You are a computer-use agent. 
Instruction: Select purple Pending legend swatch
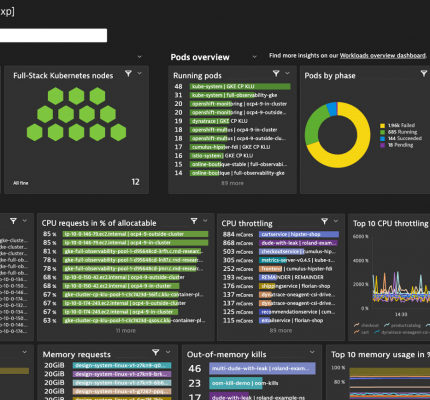click(x=382, y=145)
